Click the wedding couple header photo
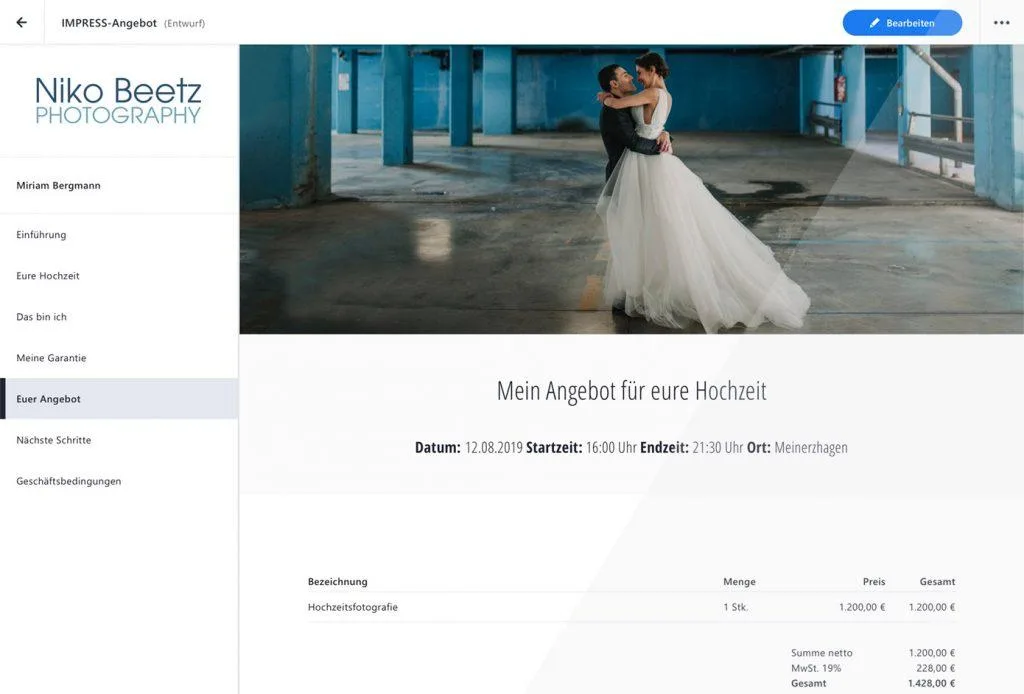Screen dimensions: 1024x694 632,189
